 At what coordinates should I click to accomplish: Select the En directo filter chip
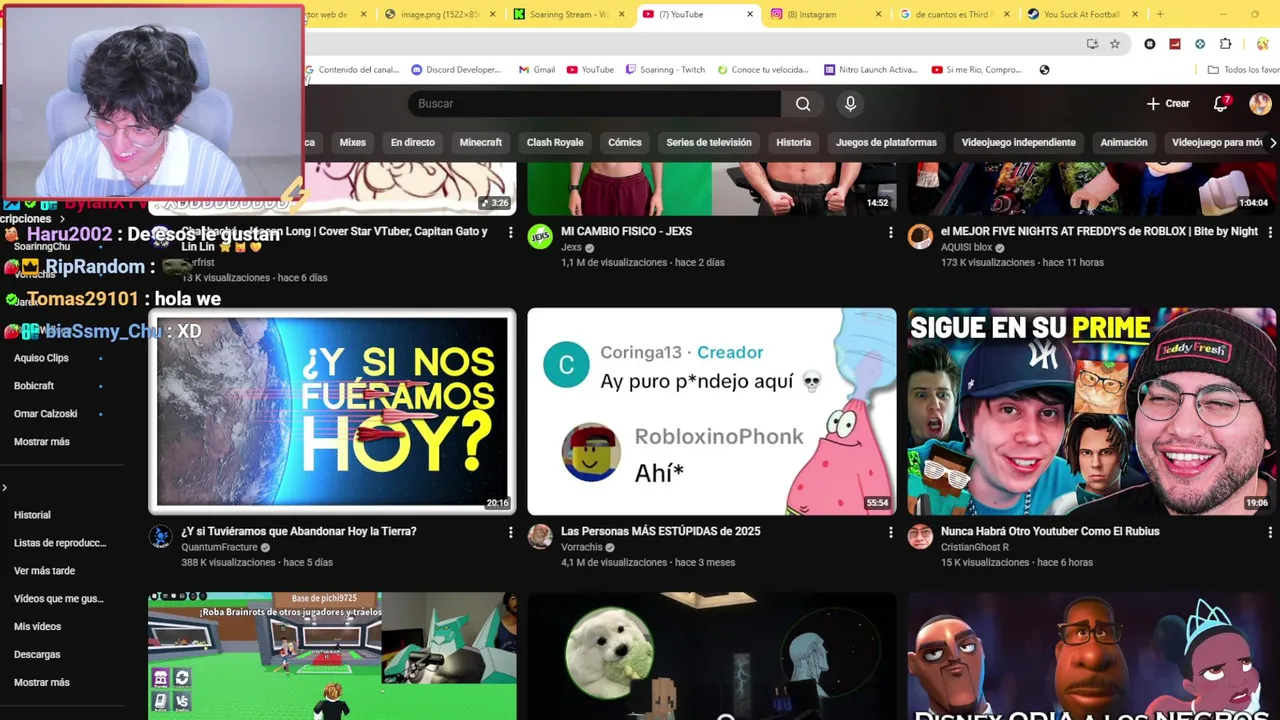[x=412, y=142]
